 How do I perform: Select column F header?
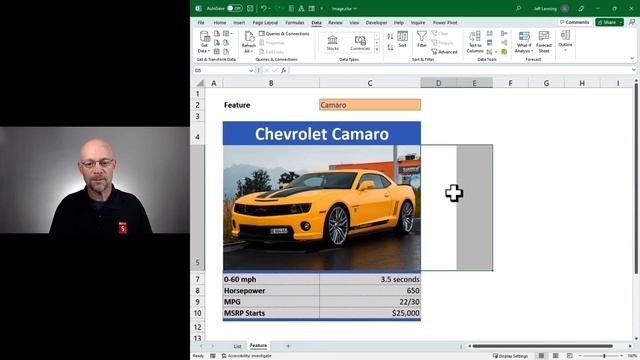tap(510, 83)
